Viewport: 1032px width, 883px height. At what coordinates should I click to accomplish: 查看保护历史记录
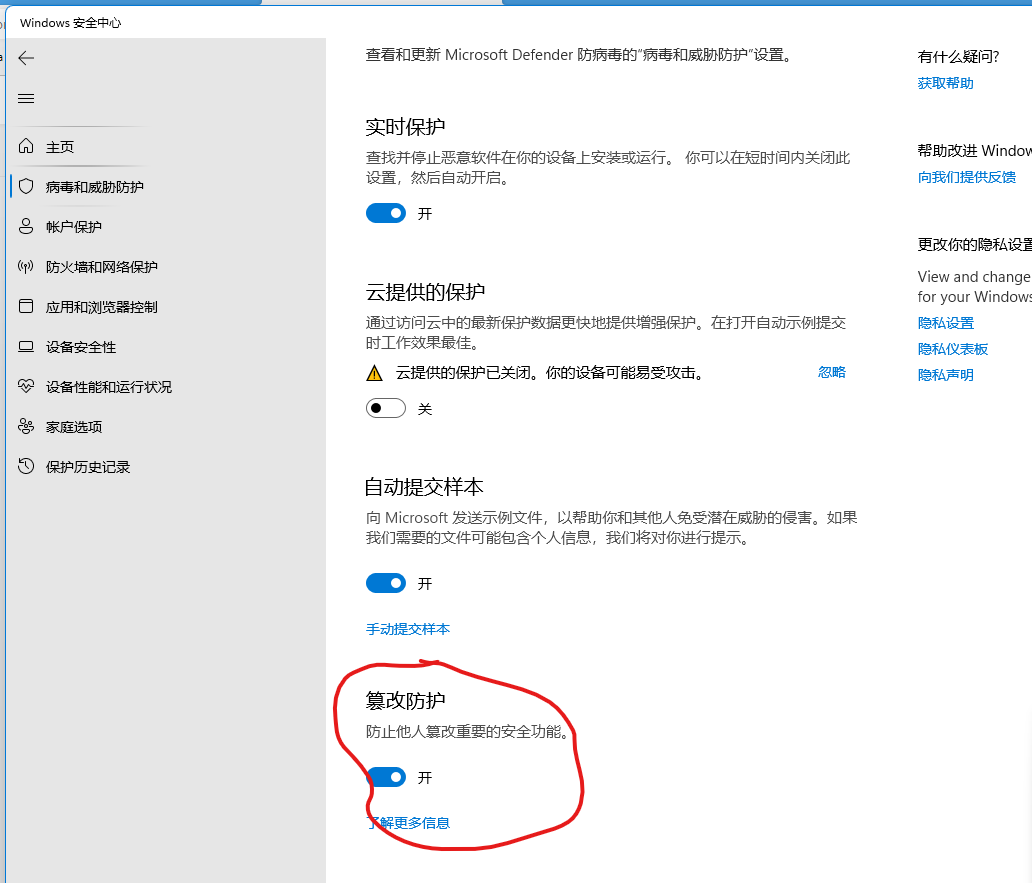pyautogui.click(x=26, y=466)
